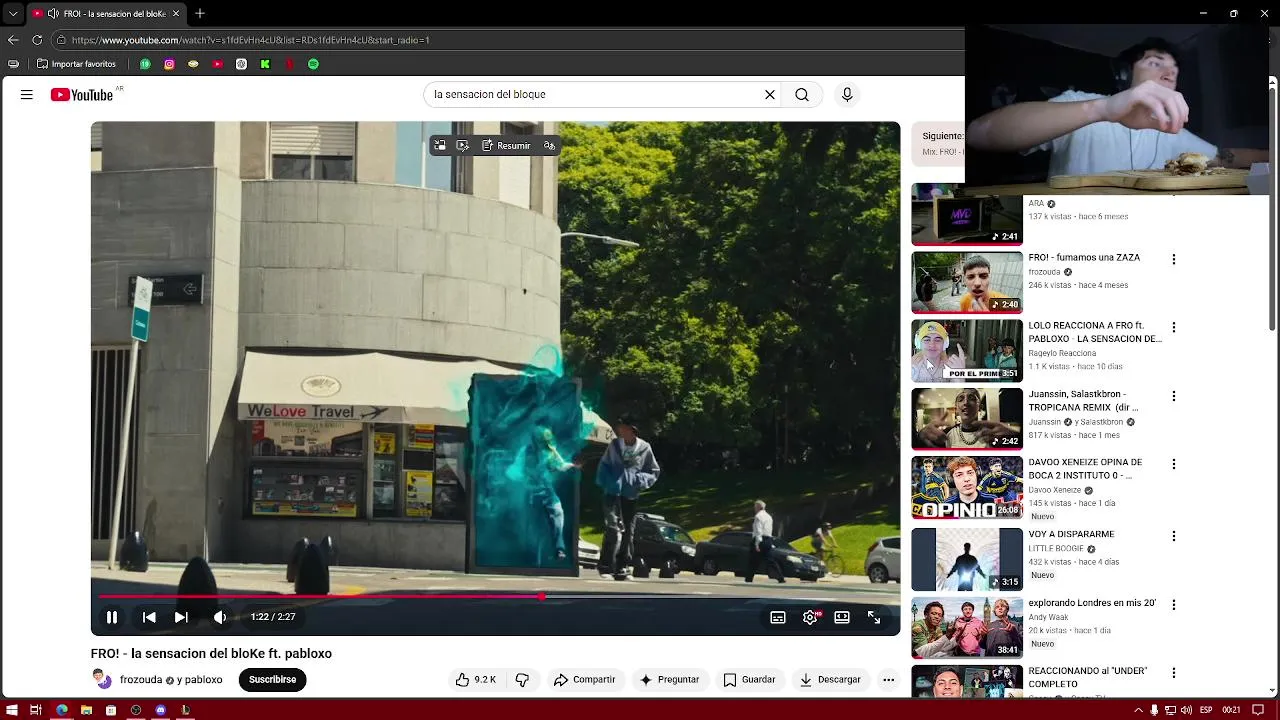Click Descargar to download
Screen dimensions: 1280x720
[830, 680]
